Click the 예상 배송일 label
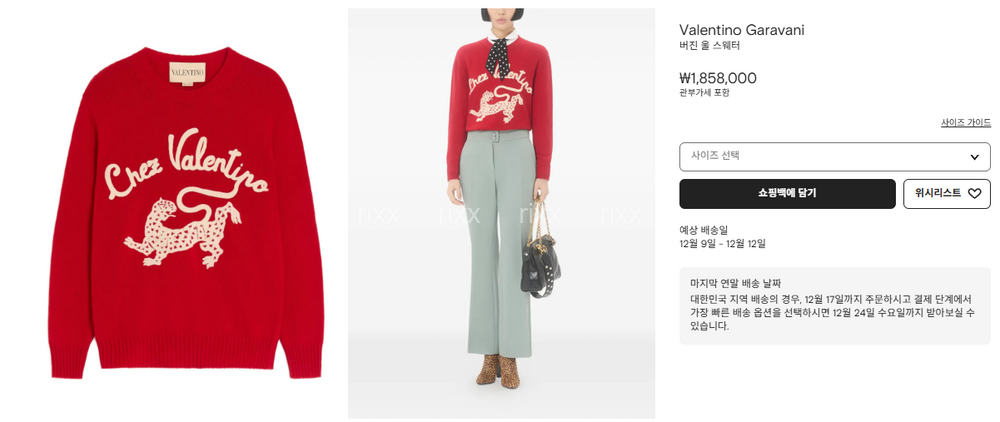1000x422 pixels. 703,229
